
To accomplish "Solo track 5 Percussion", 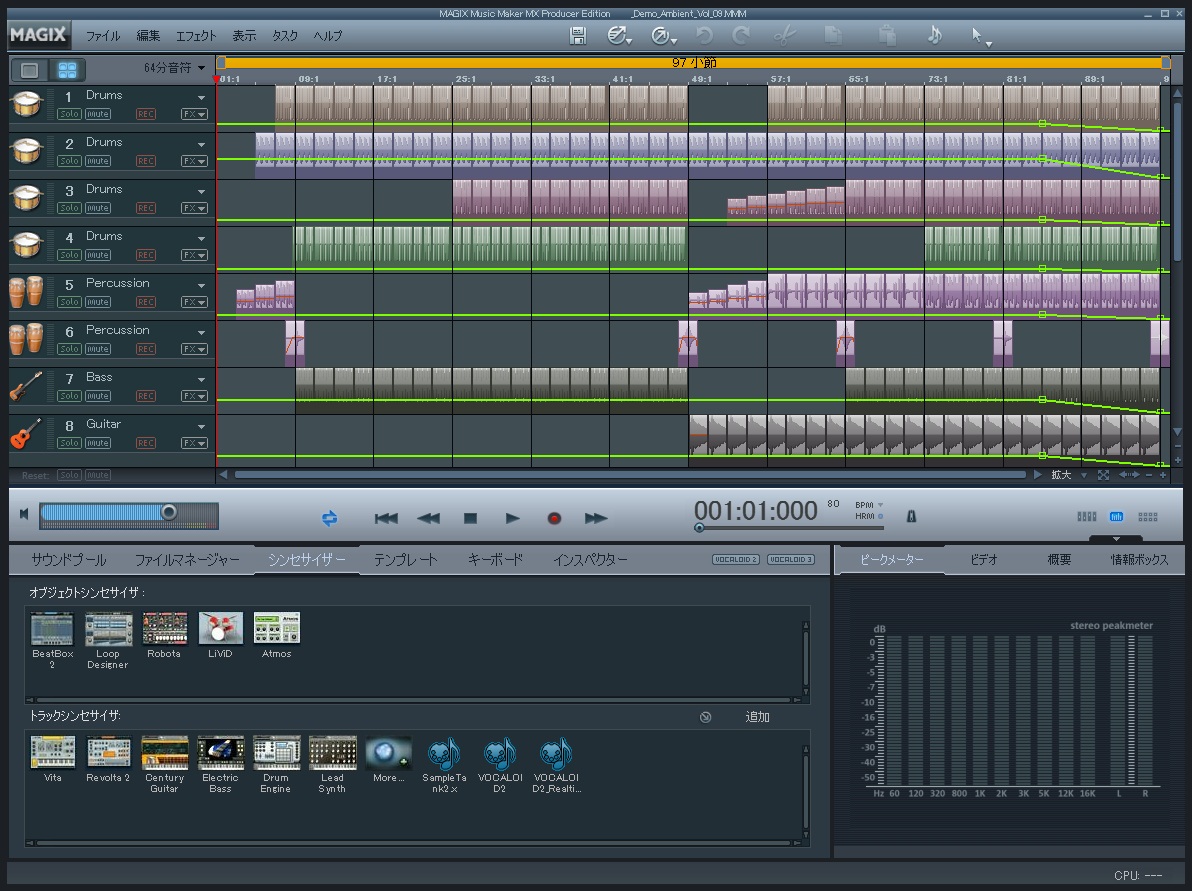I will pos(69,302).
